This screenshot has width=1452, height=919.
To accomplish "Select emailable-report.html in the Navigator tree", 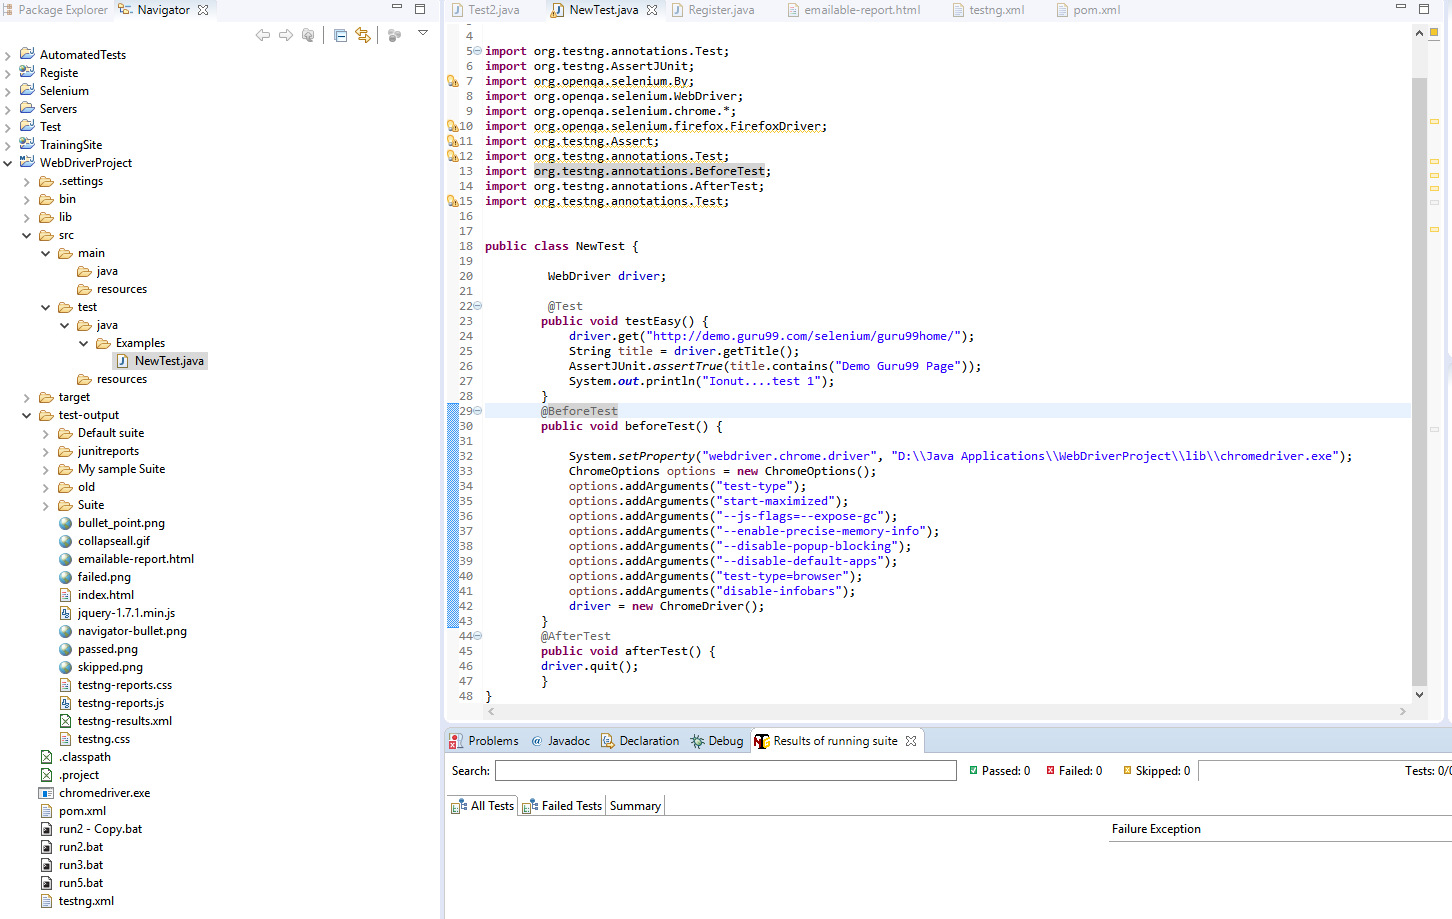I will 136,559.
